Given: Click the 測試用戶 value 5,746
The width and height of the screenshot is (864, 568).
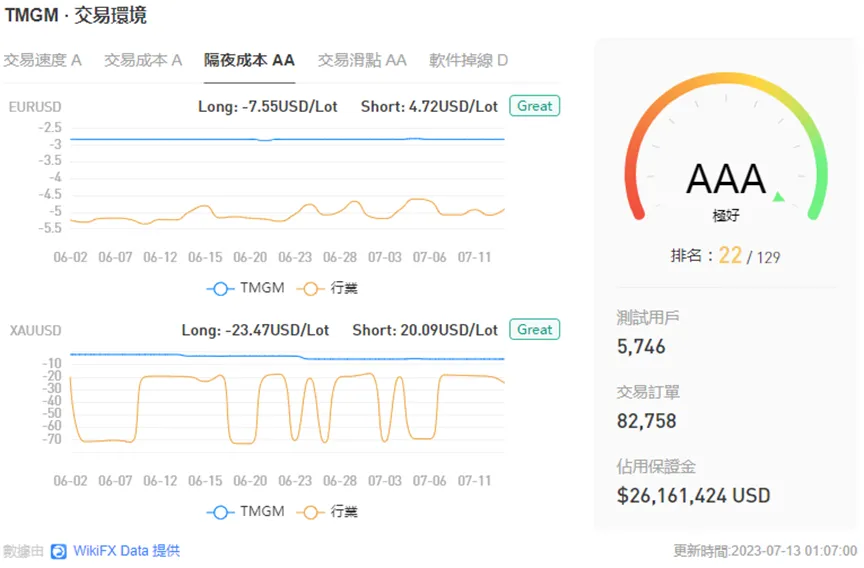Looking at the screenshot, I should tap(641, 347).
